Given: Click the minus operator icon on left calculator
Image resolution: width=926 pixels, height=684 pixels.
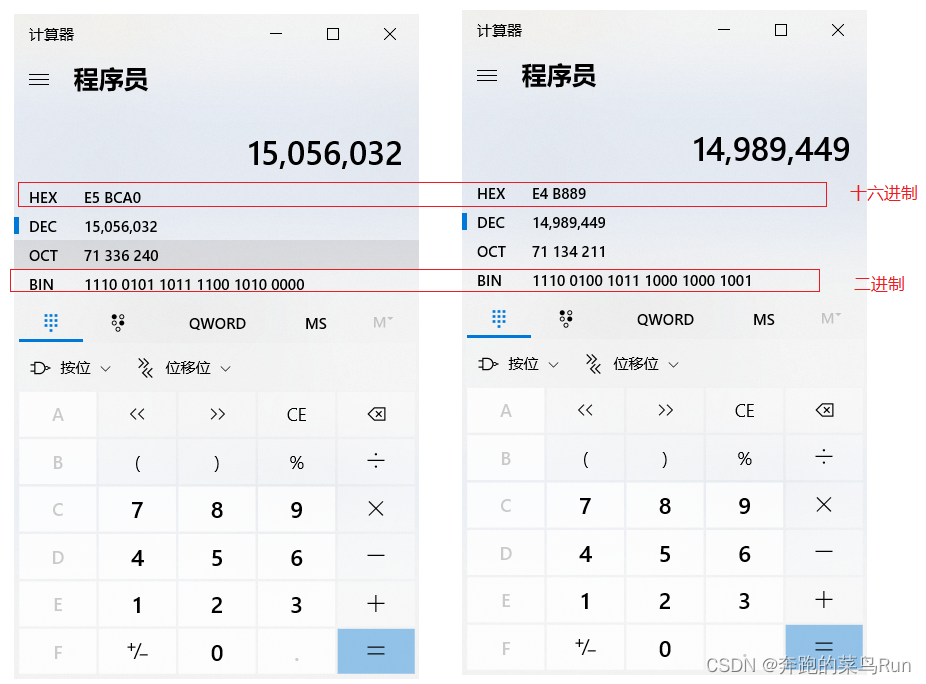Looking at the screenshot, I should pyautogui.click(x=376, y=557).
